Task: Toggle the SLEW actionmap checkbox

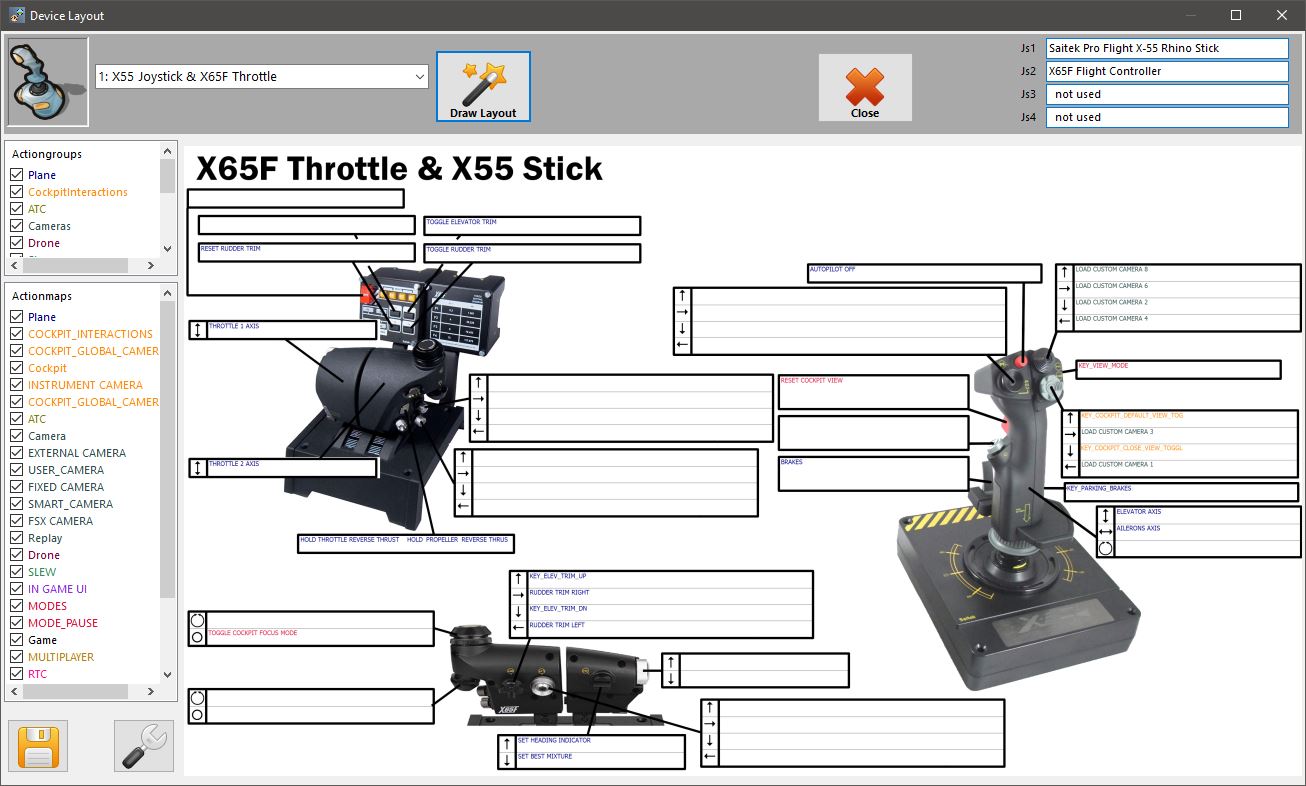Action: [17, 572]
